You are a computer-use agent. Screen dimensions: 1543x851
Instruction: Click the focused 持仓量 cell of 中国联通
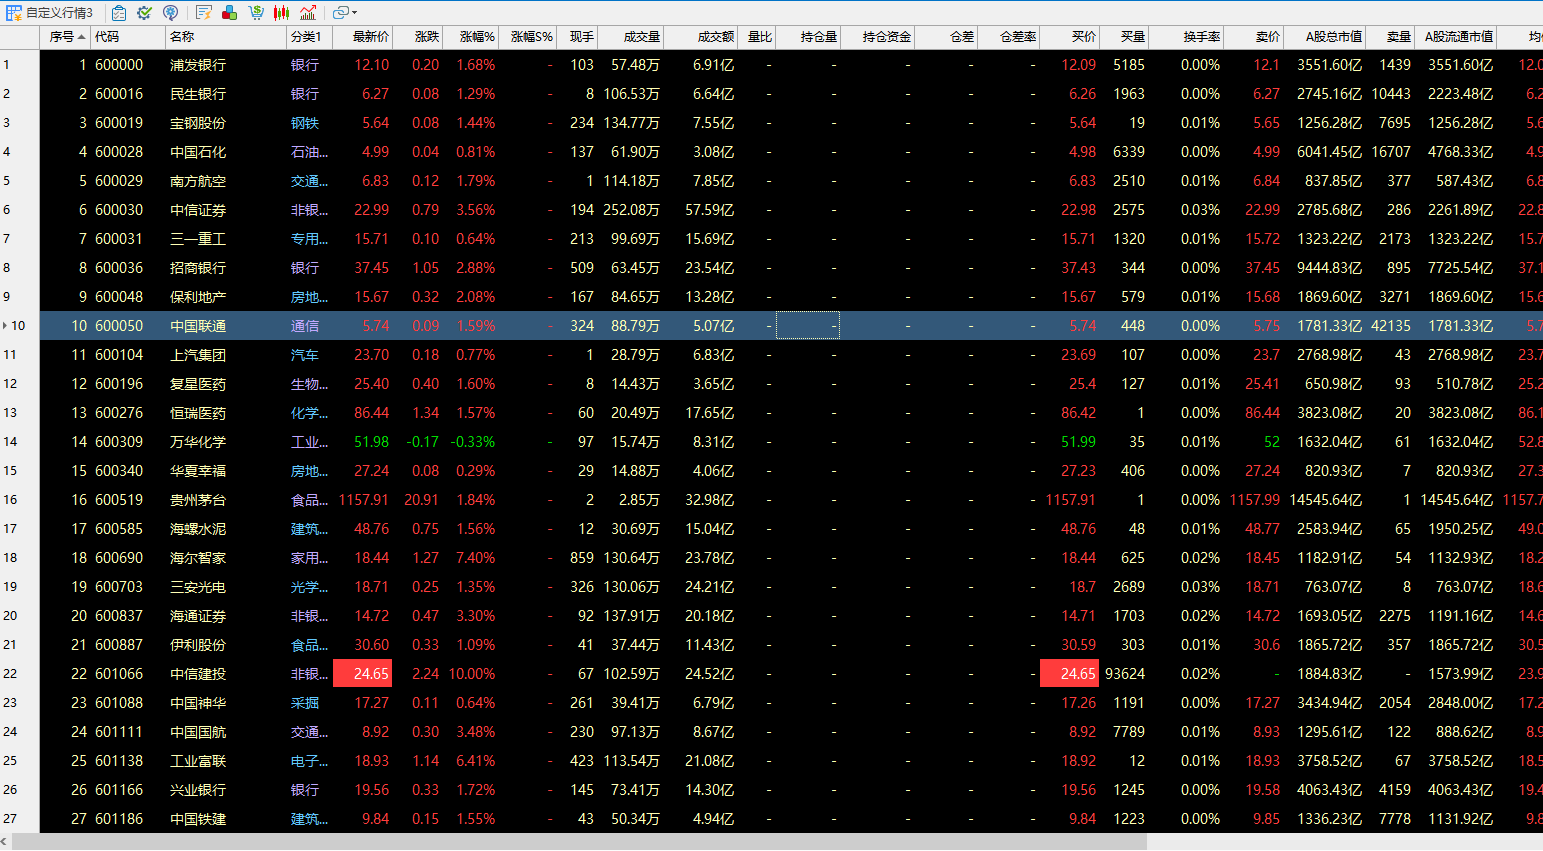tap(808, 326)
